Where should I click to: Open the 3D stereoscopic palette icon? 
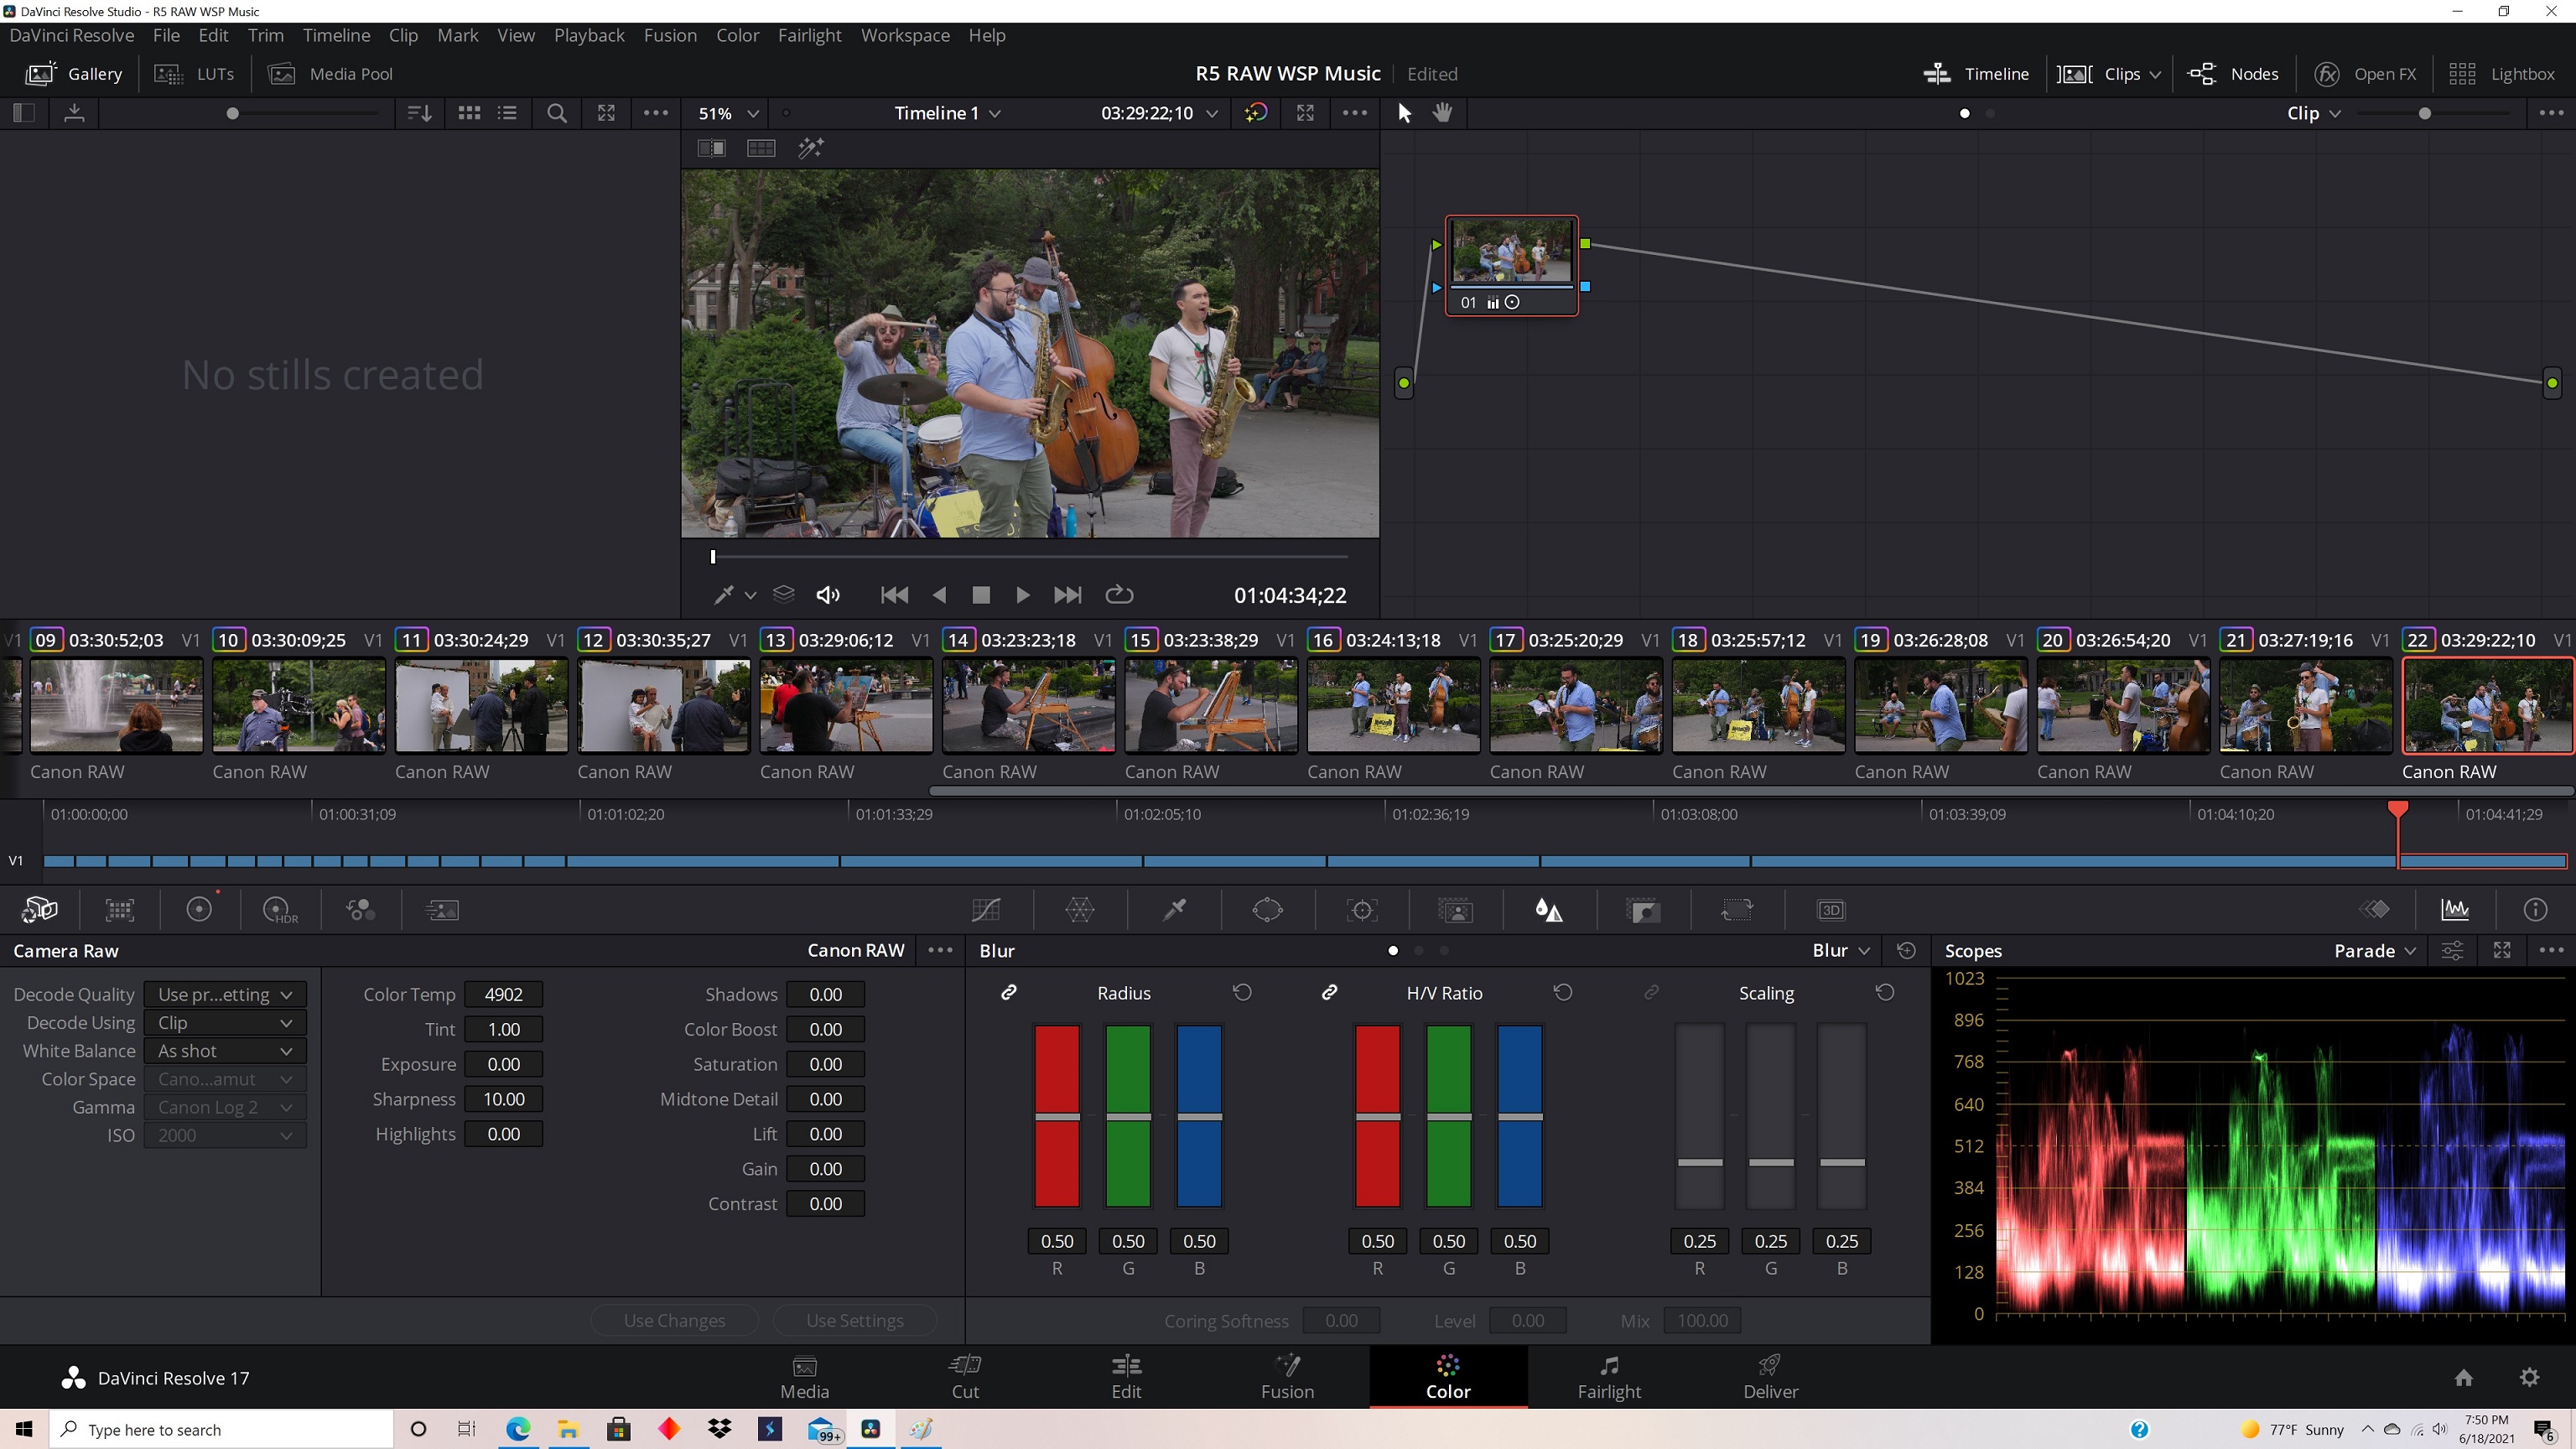(1830, 909)
